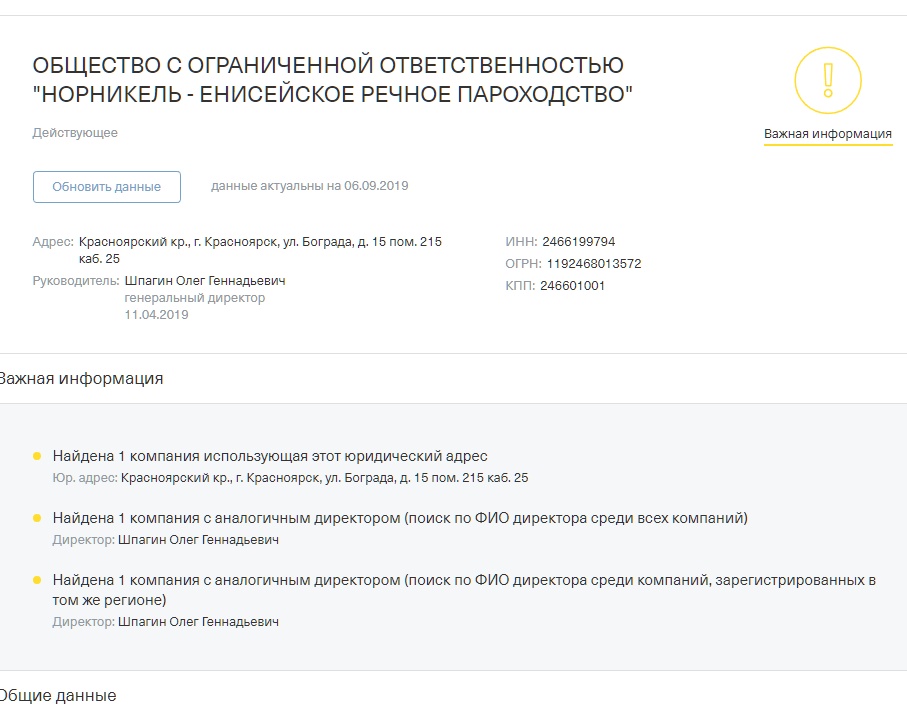Select the ИНН value 2466199794
This screenshot has height=714, width=907.
(578, 241)
